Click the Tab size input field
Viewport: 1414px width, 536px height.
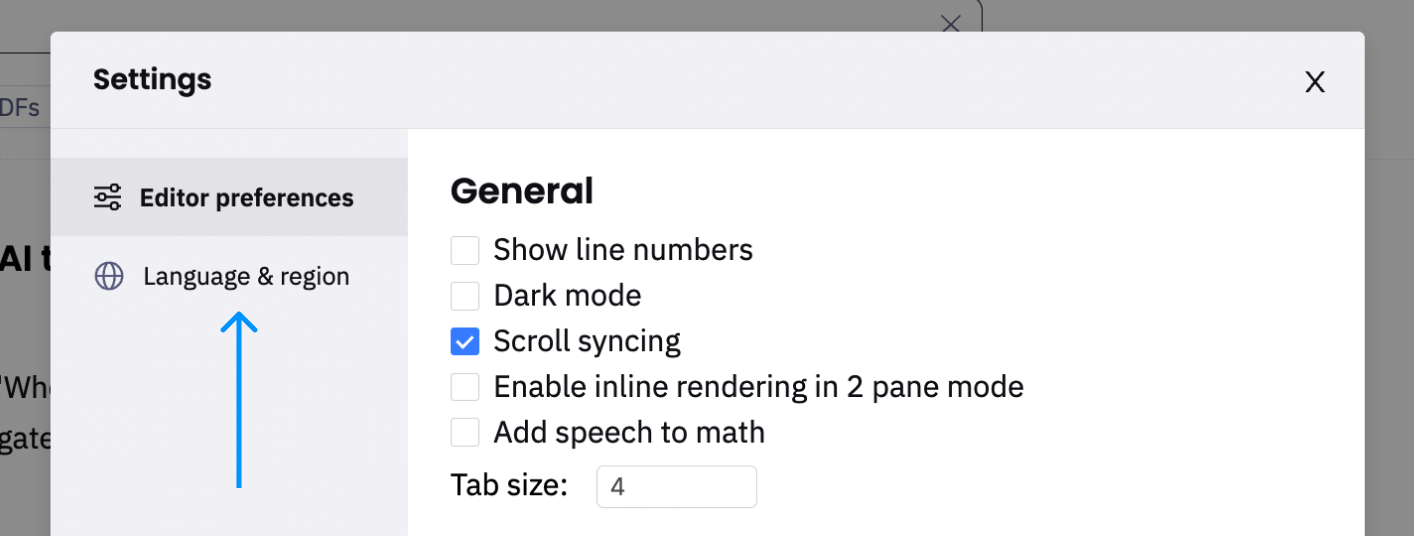pyautogui.click(x=677, y=487)
